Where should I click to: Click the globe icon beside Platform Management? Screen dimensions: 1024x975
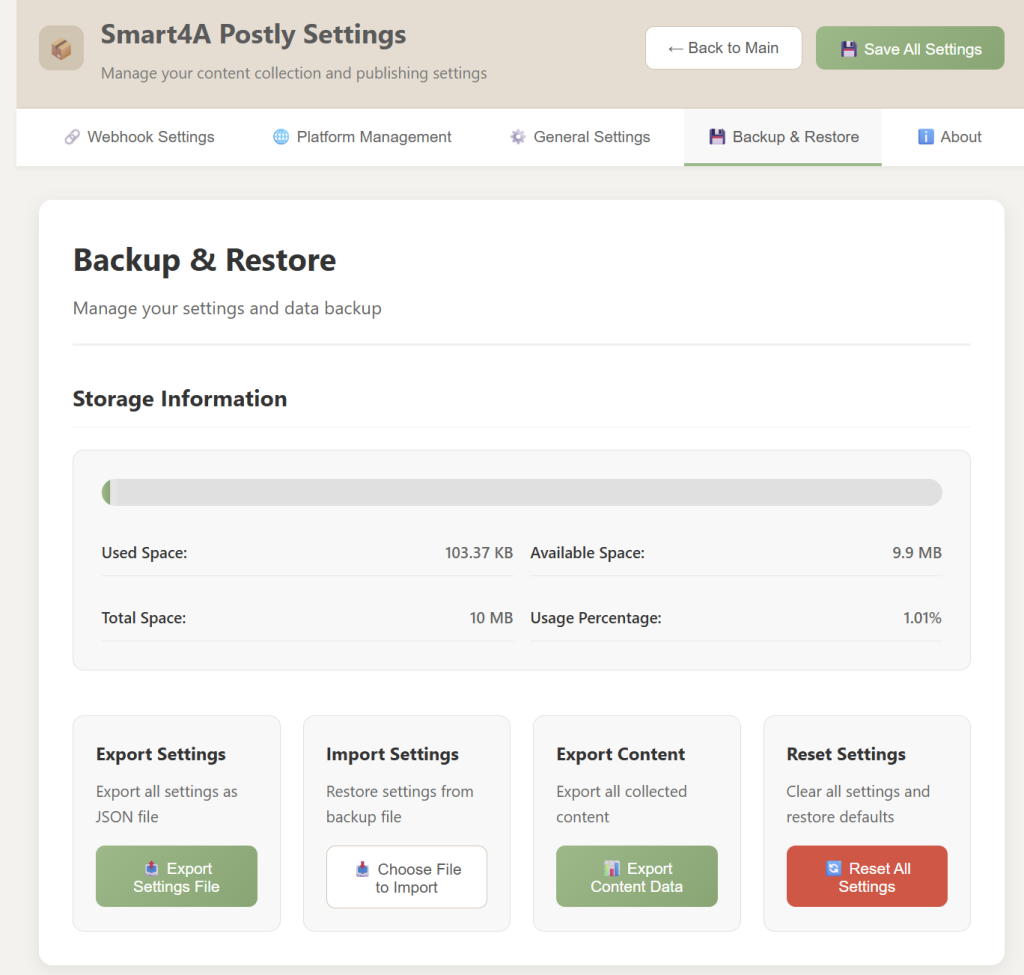tap(281, 137)
